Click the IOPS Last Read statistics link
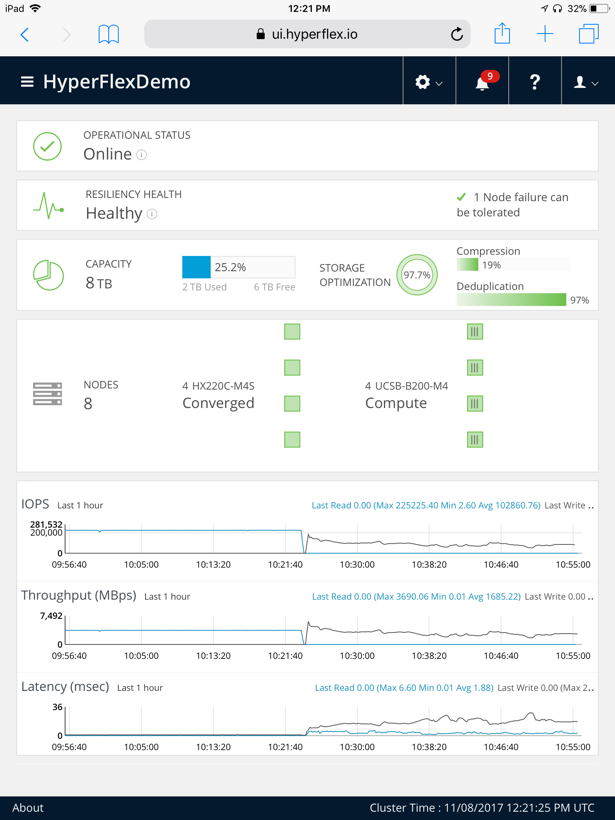The height and width of the screenshot is (820, 615). click(426, 506)
